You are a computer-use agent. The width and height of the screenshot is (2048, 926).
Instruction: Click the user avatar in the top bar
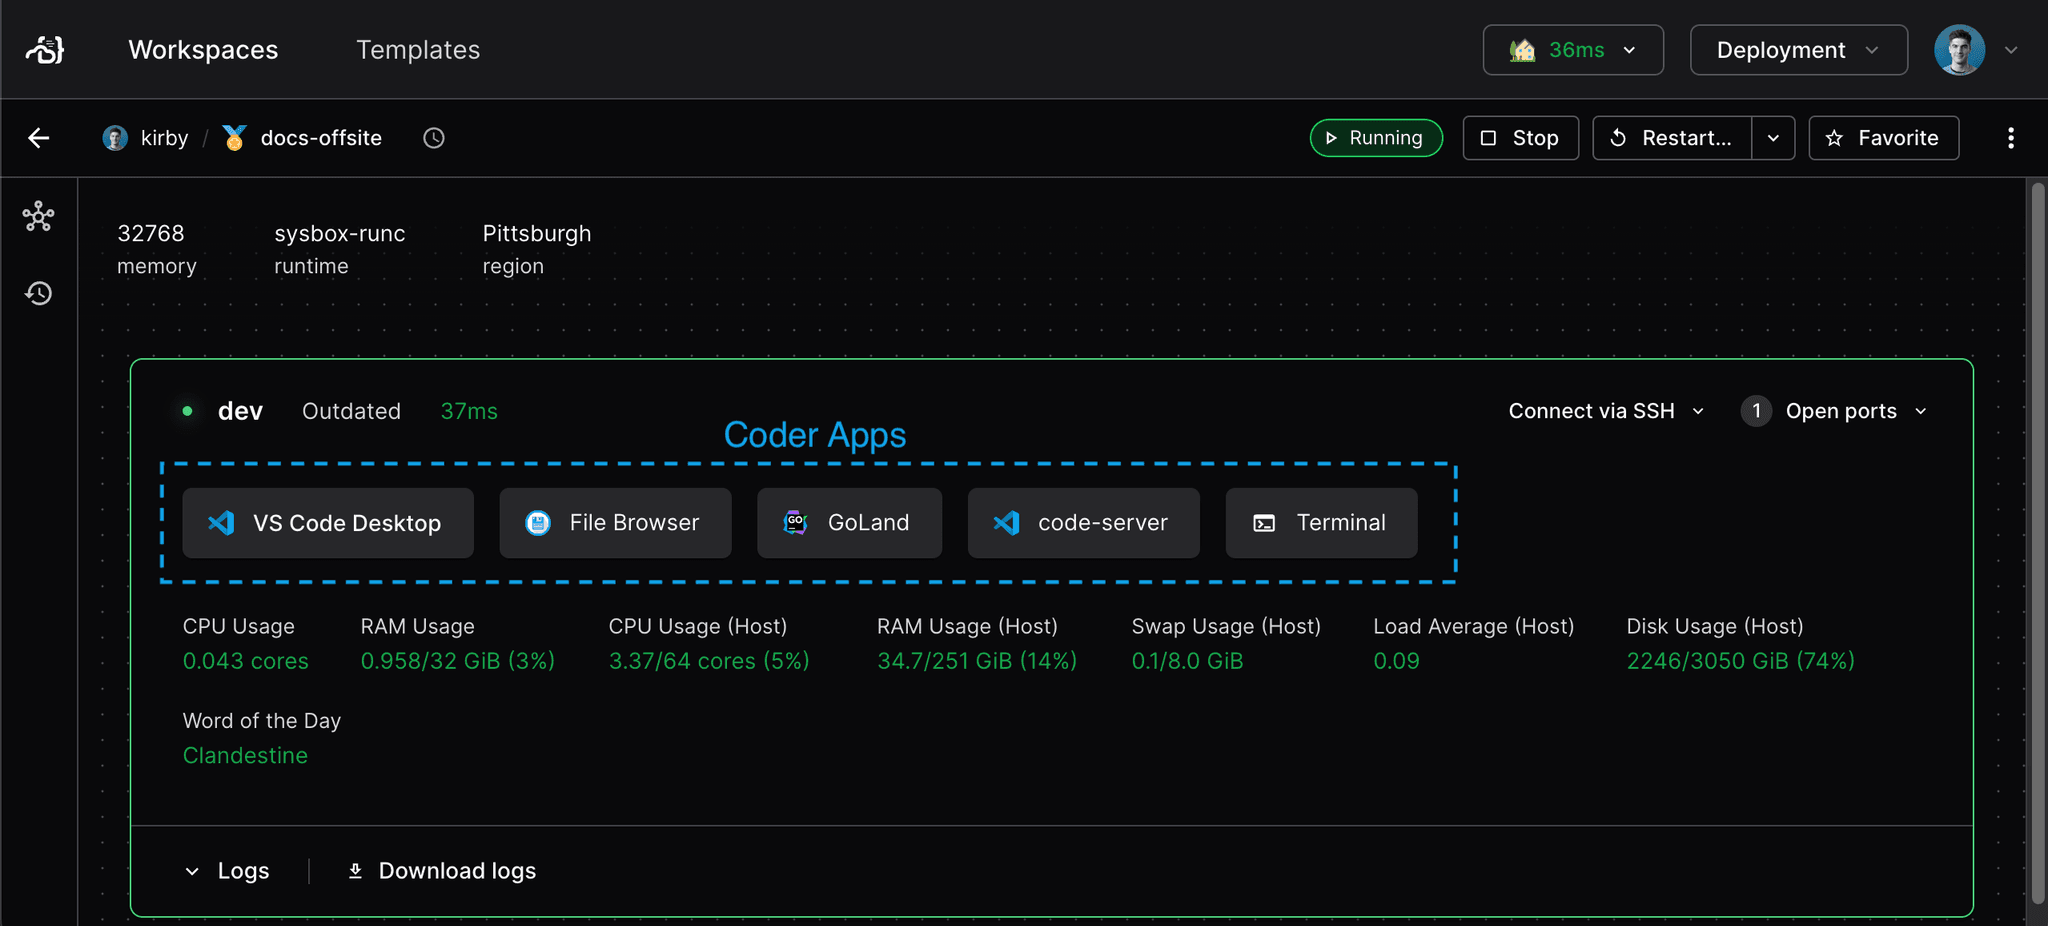[x=1959, y=50]
